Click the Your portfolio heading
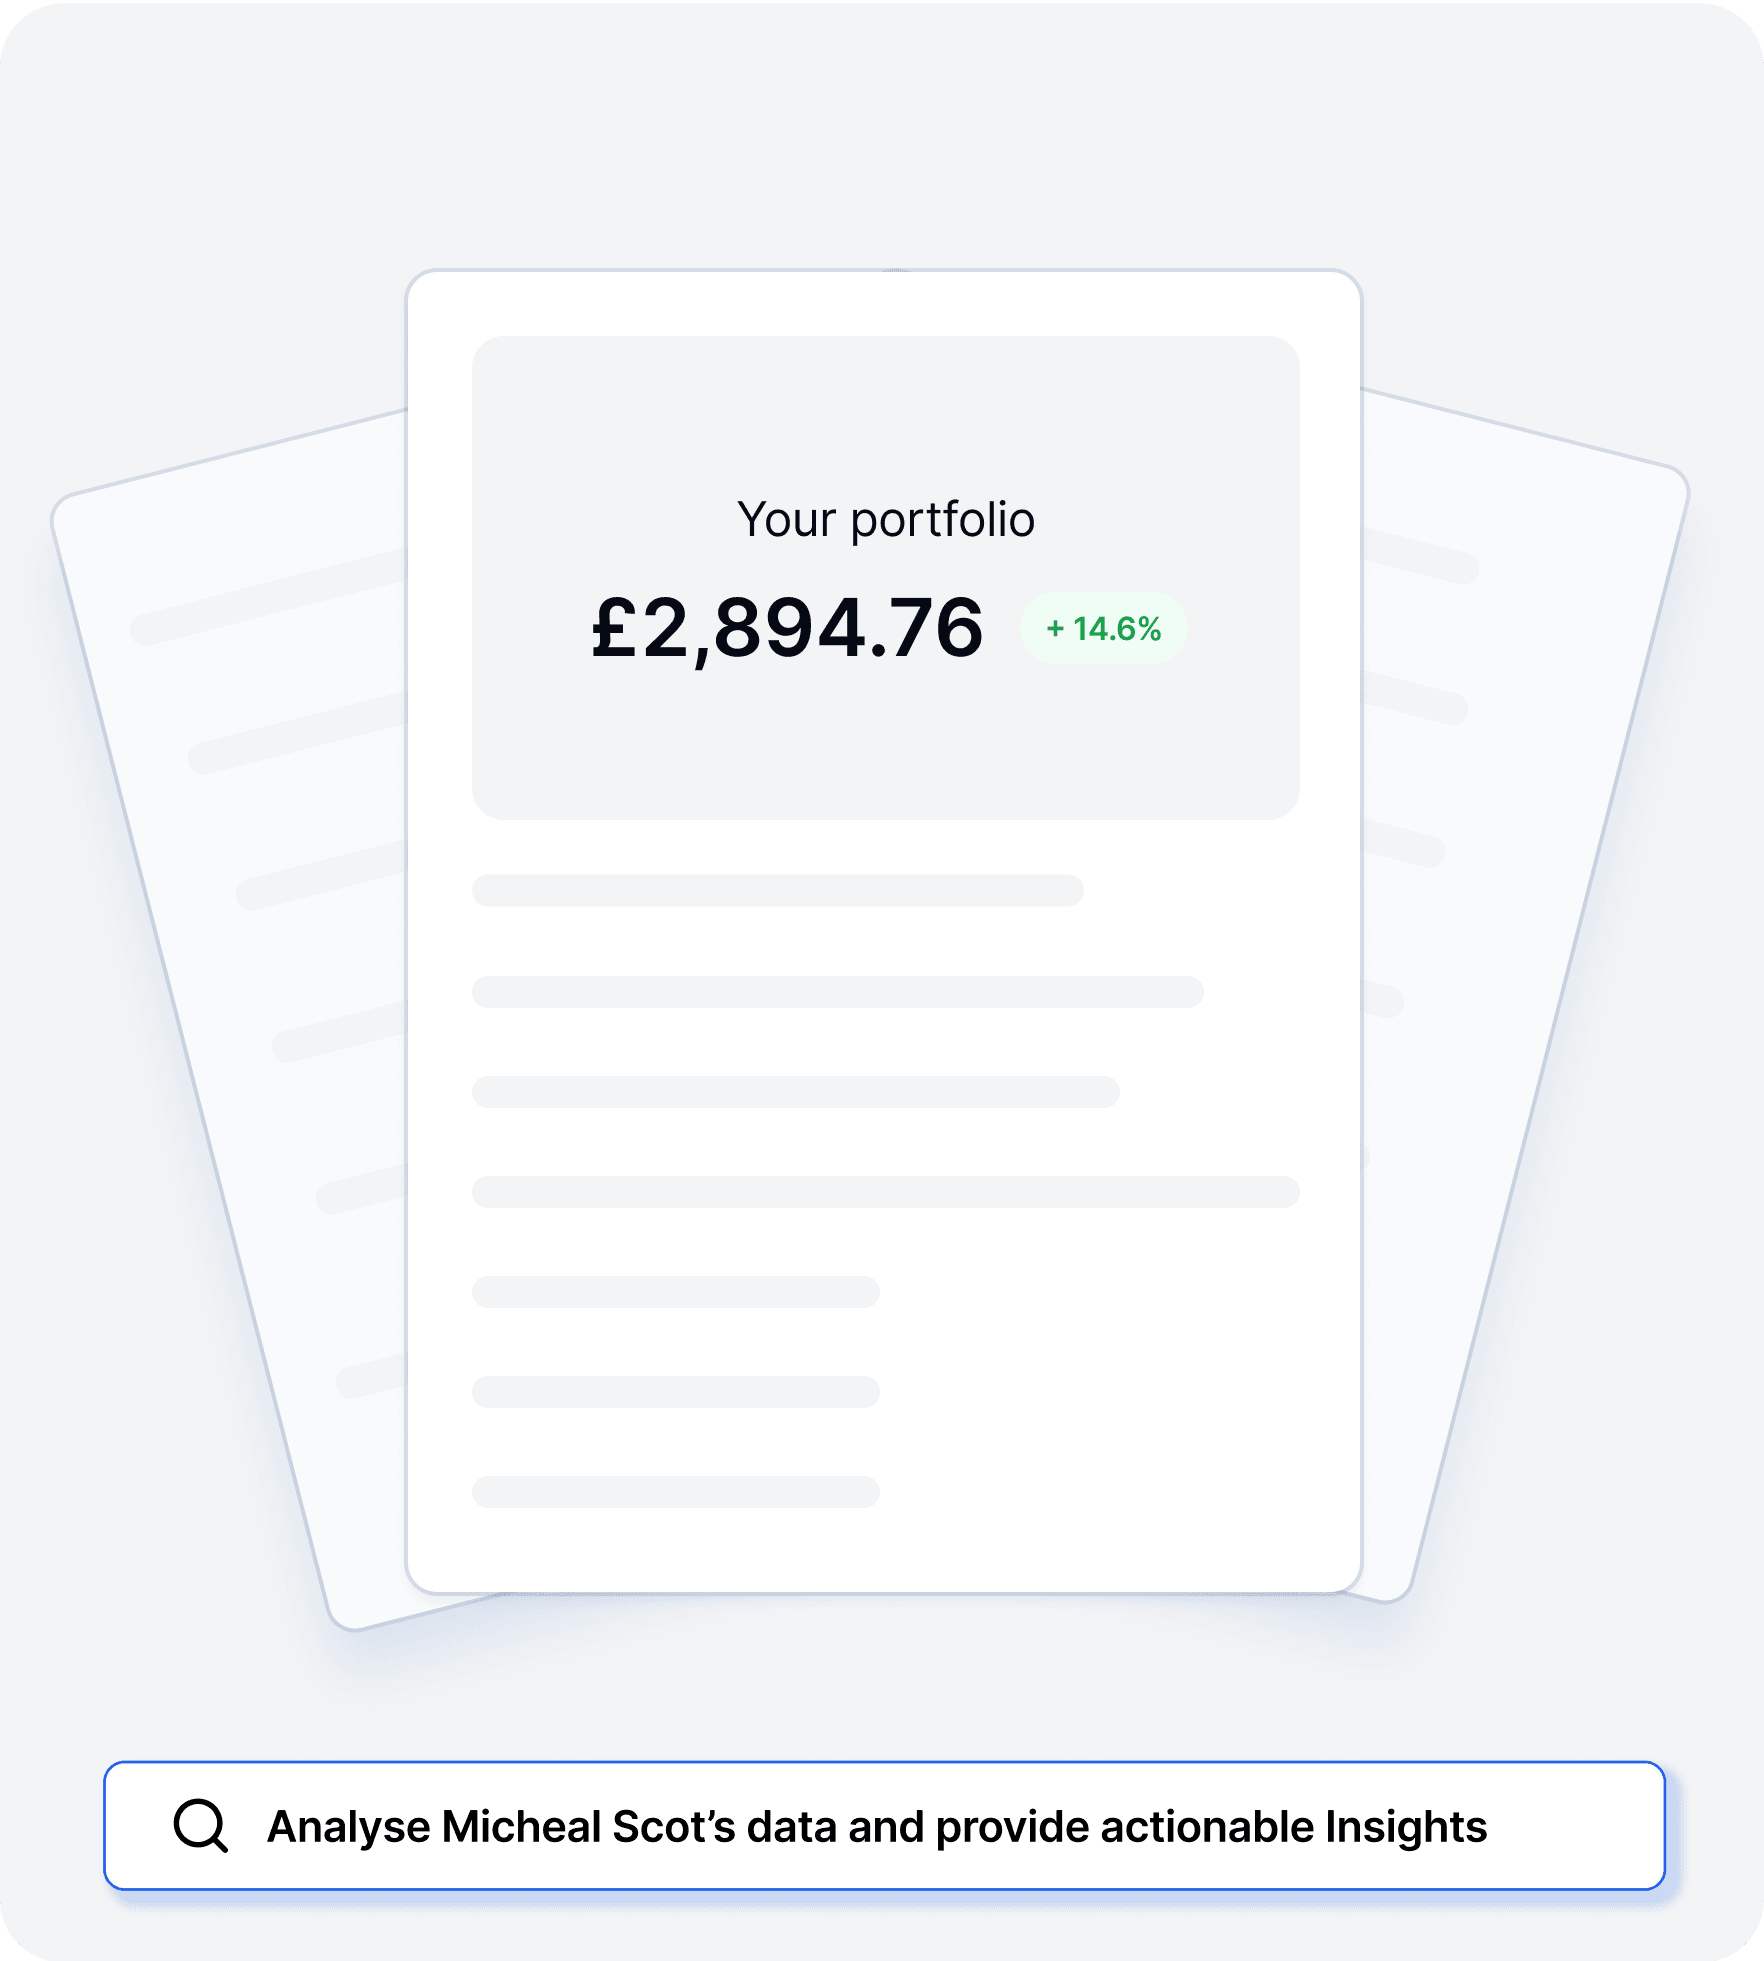Viewport: 1764px width, 1961px height. pyautogui.click(x=886, y=519)
